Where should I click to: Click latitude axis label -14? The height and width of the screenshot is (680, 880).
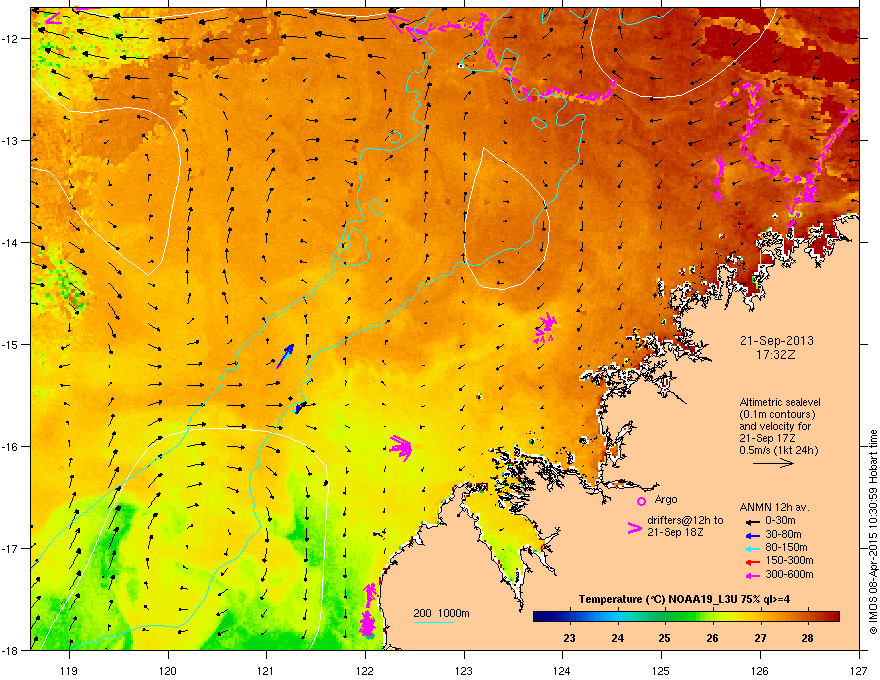(x=12, y=243)
